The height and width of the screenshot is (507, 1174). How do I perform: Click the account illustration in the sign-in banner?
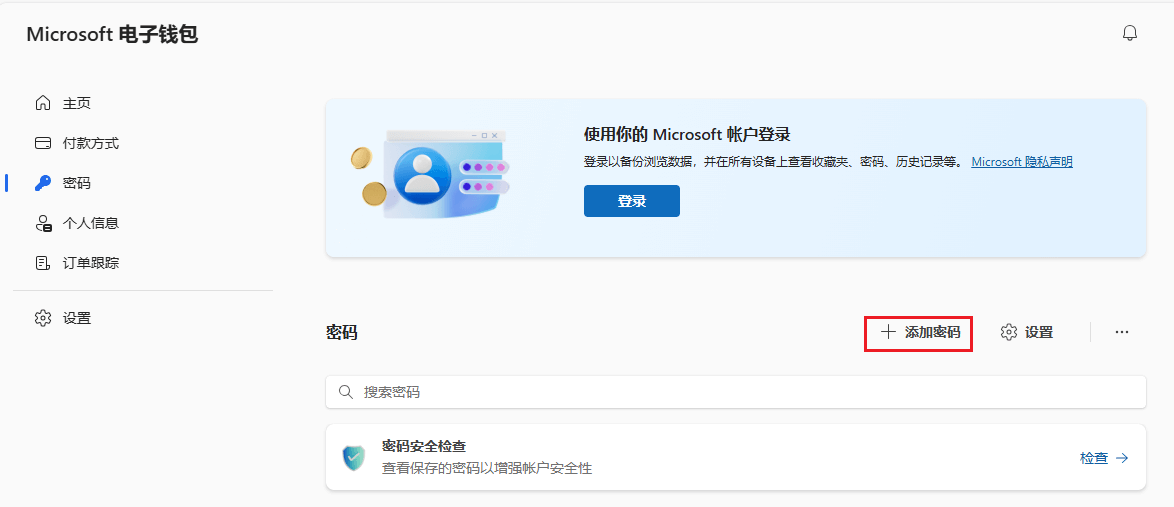(x=431, y=174)
